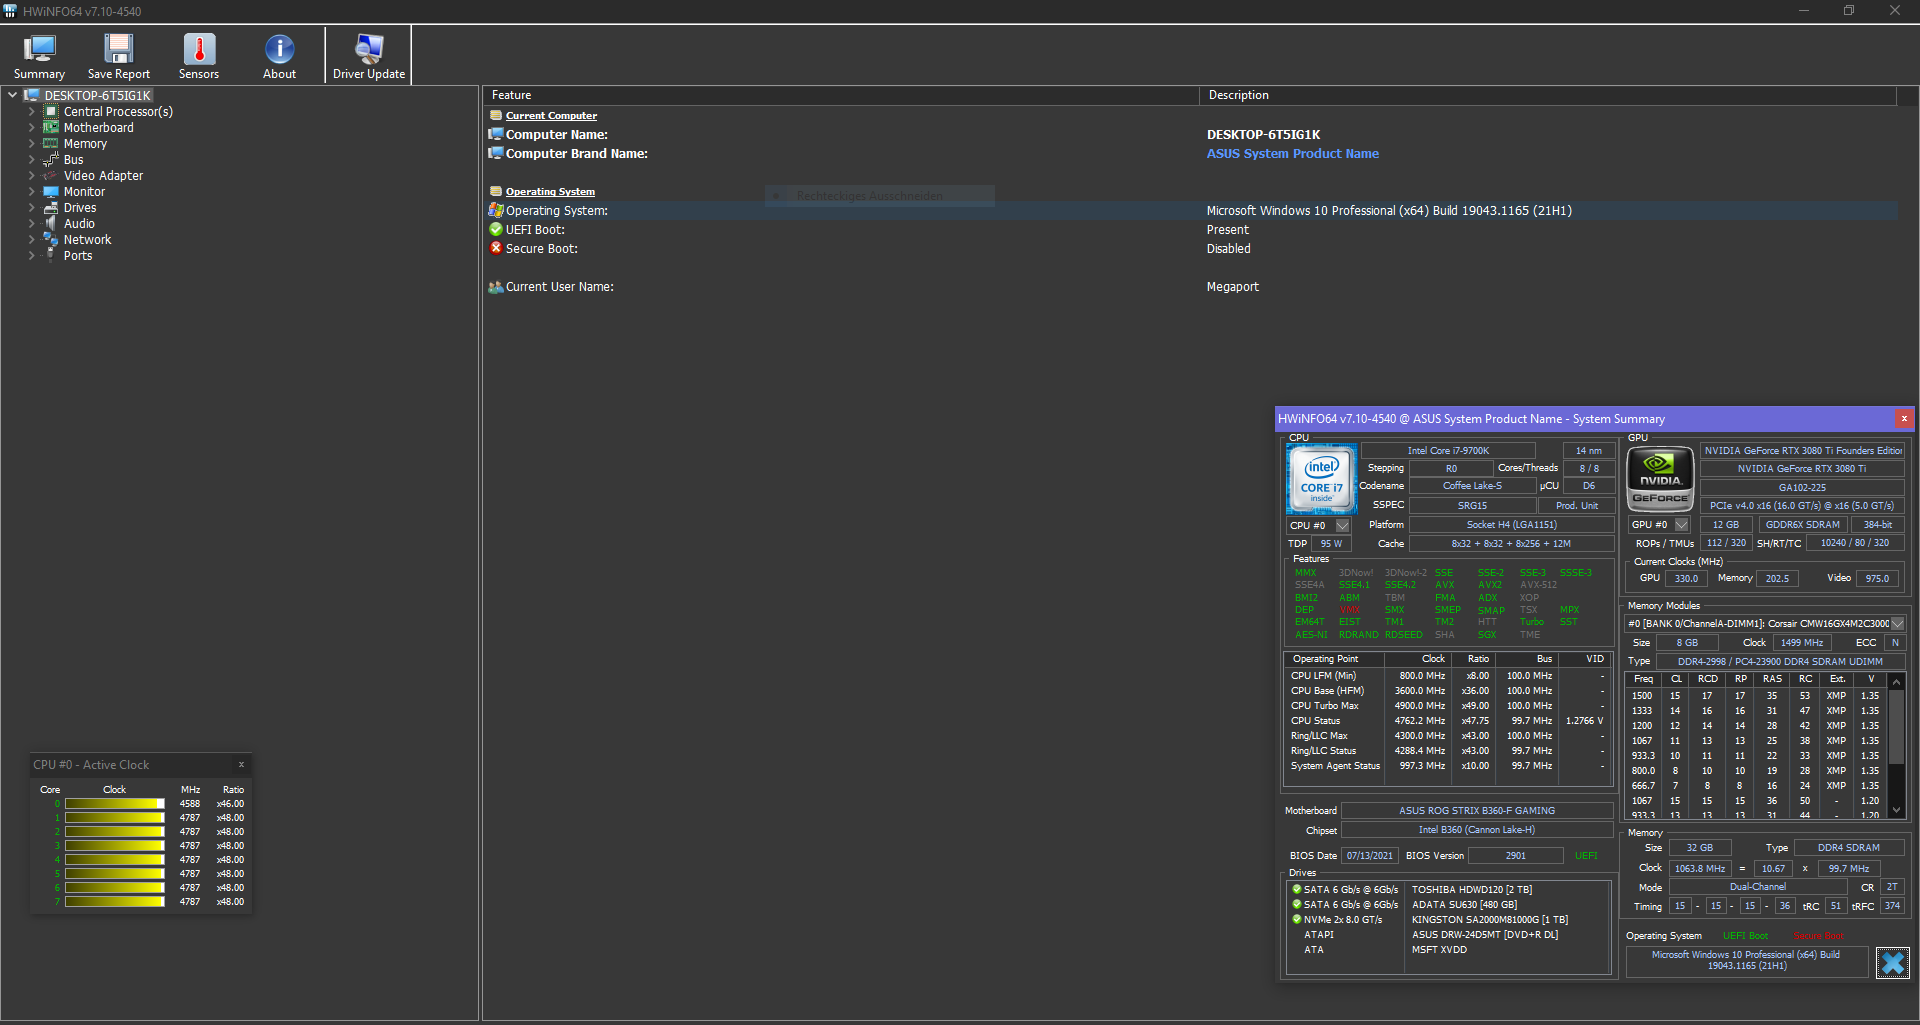Click the Windows flag icon on Operating System row
The image size is (1920, 1025).
pyautogui.click(x=495, y=210)
